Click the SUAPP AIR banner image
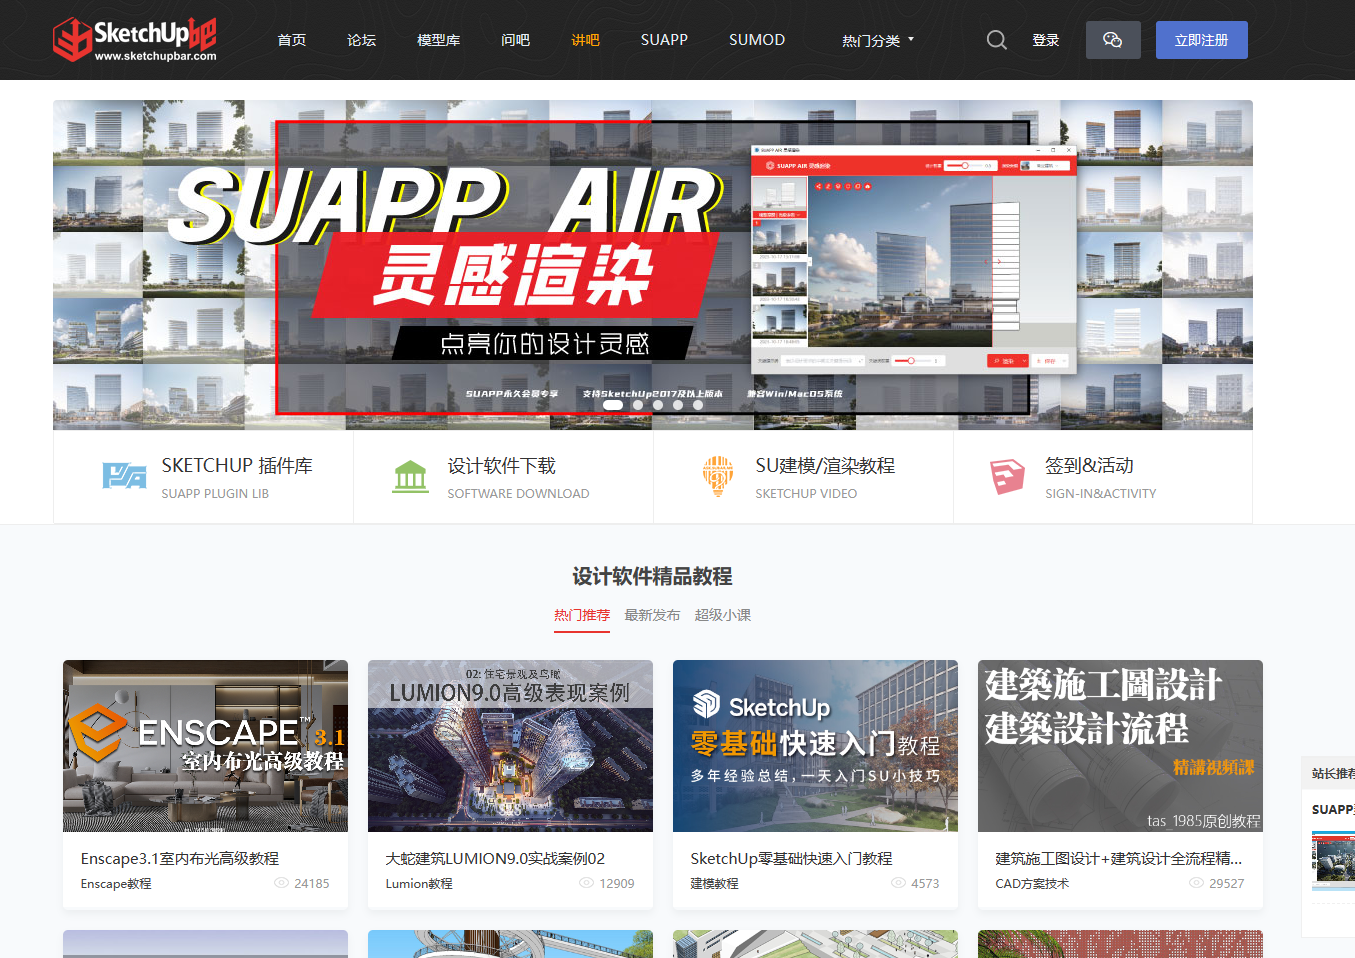Viewport: 1355px width, 958px height. click(x=653, y=265)
